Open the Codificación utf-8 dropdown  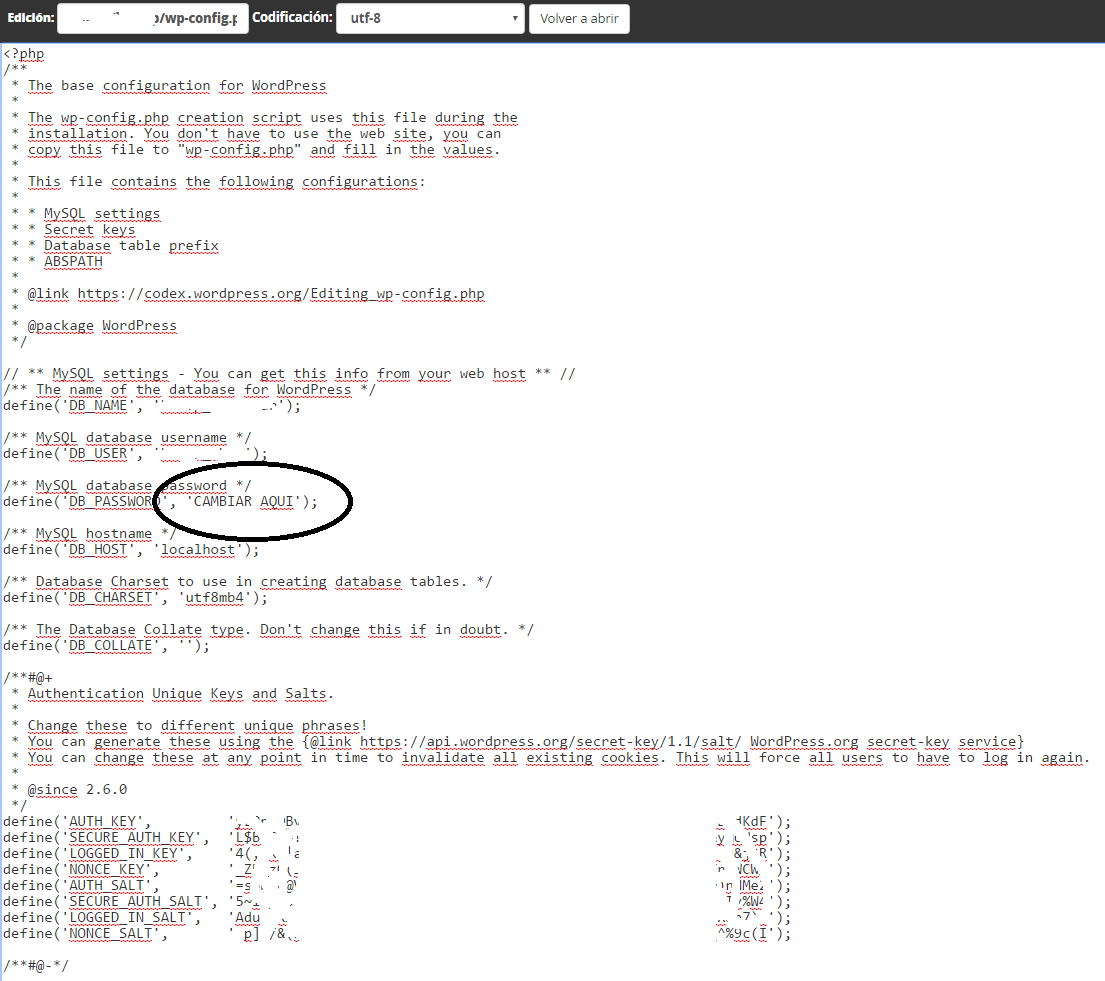pyautogui.click(x=431, y=18)
